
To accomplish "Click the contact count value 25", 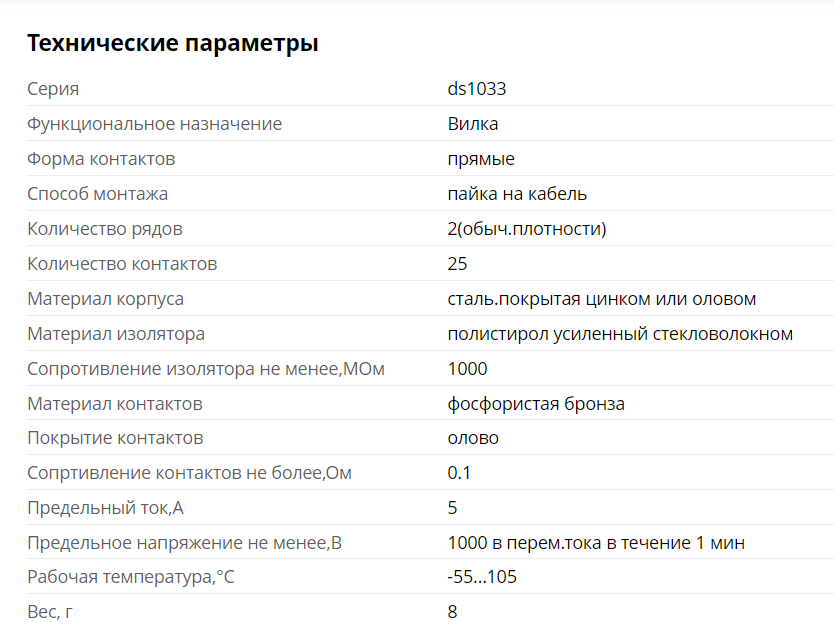I will tap(458, 264).
